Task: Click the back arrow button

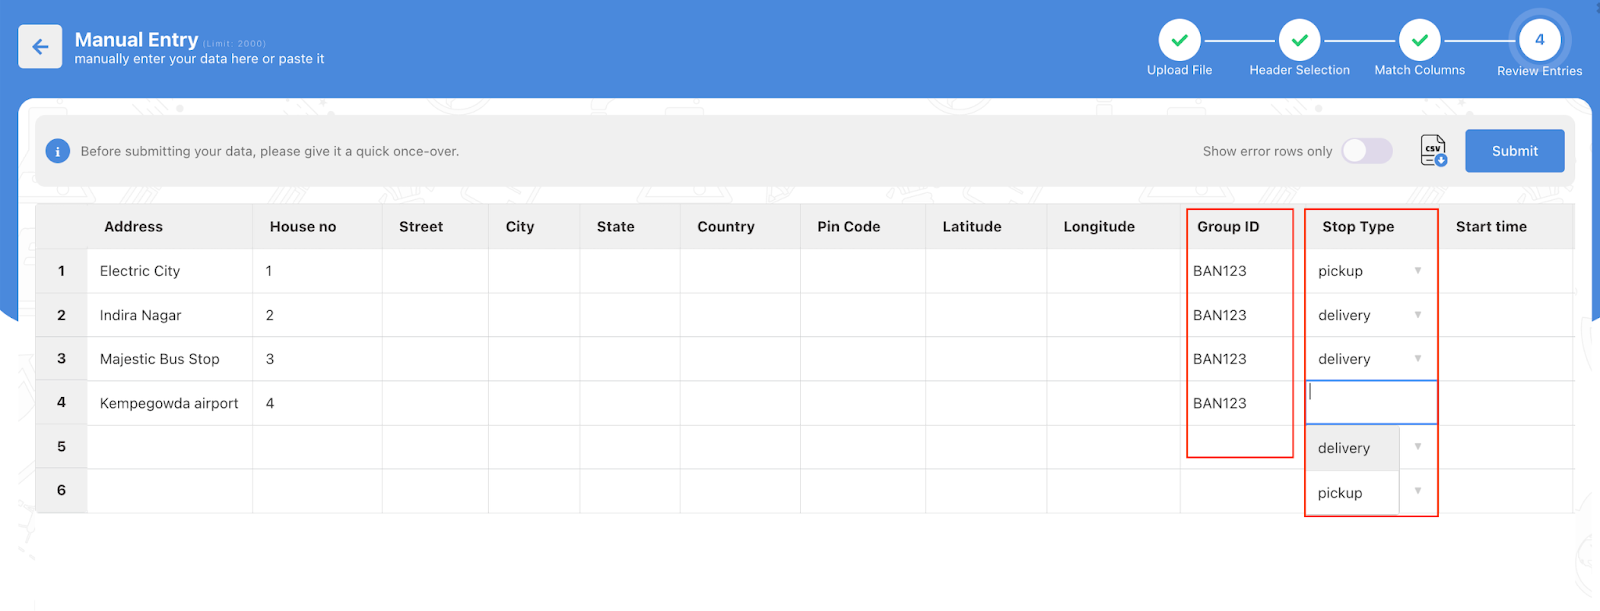Action: pos(40,47)
